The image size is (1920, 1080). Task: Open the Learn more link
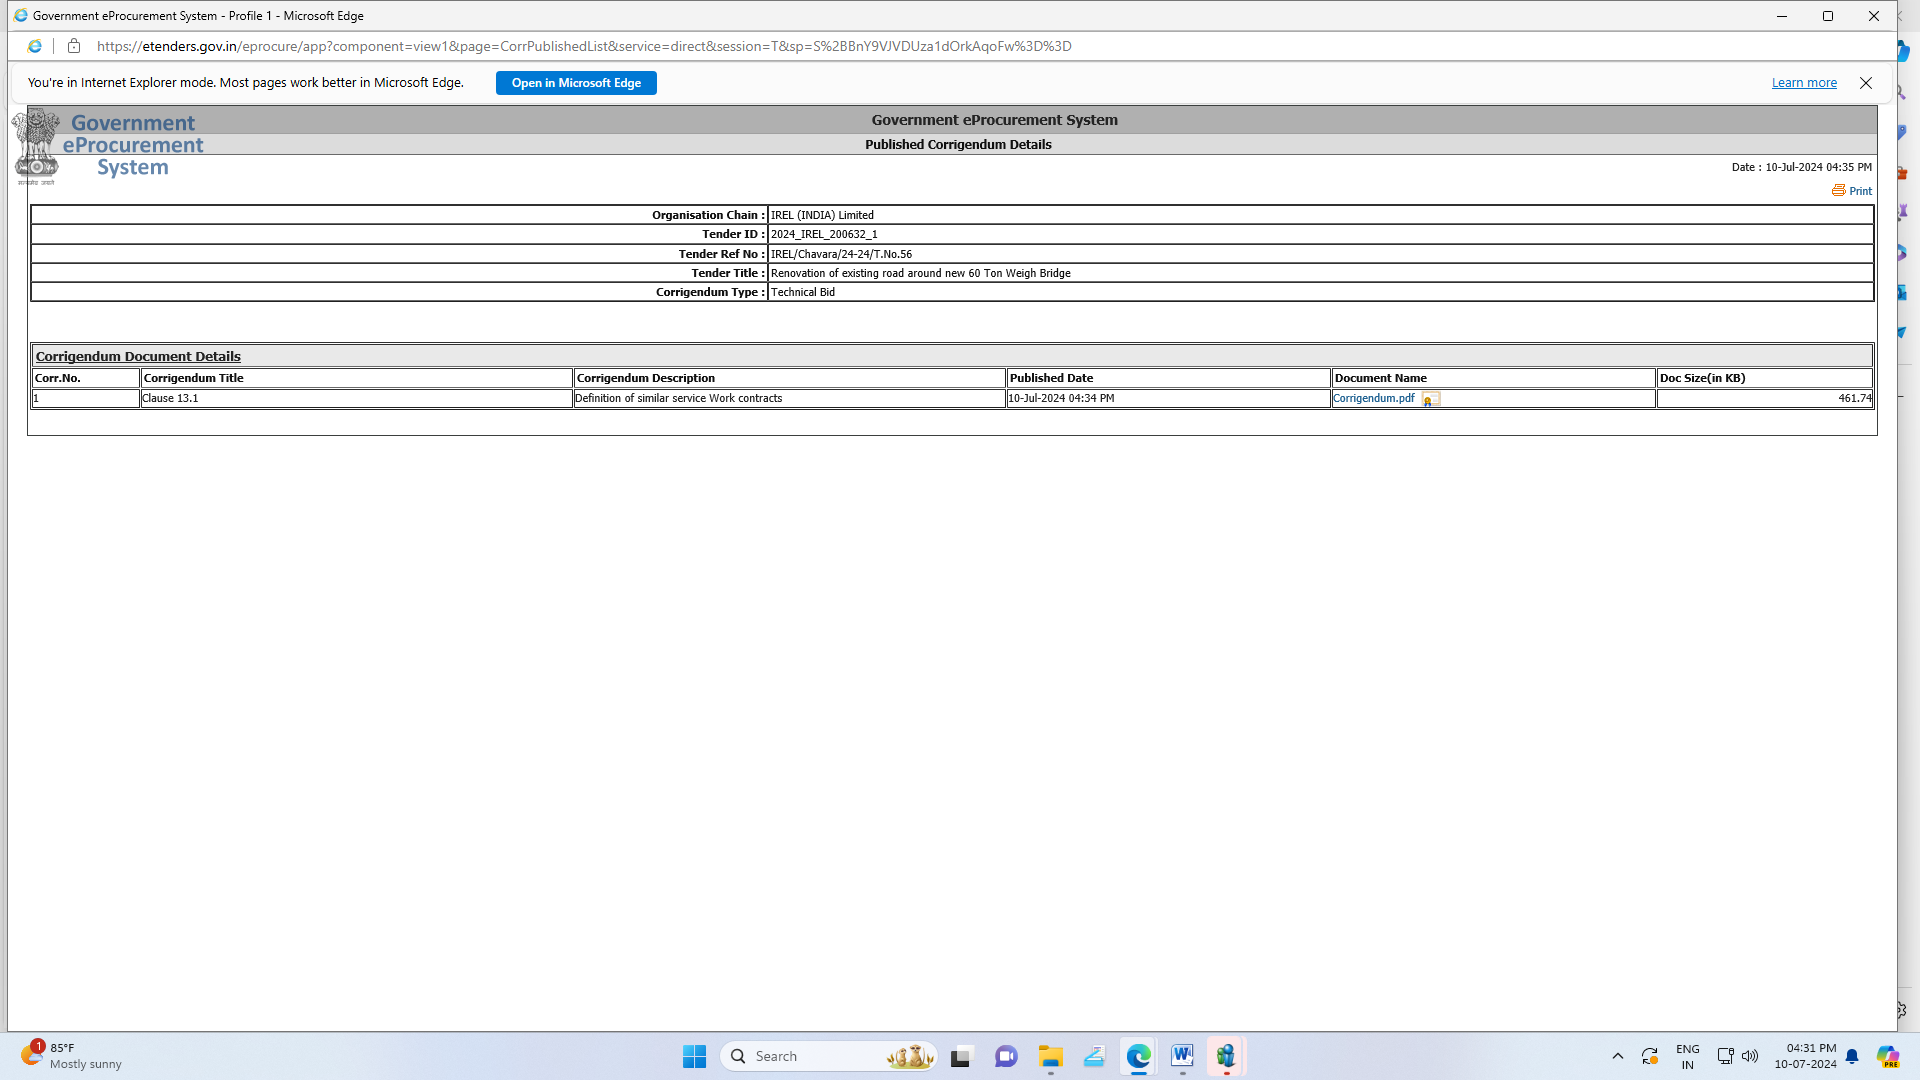[x=1803, y=83]
